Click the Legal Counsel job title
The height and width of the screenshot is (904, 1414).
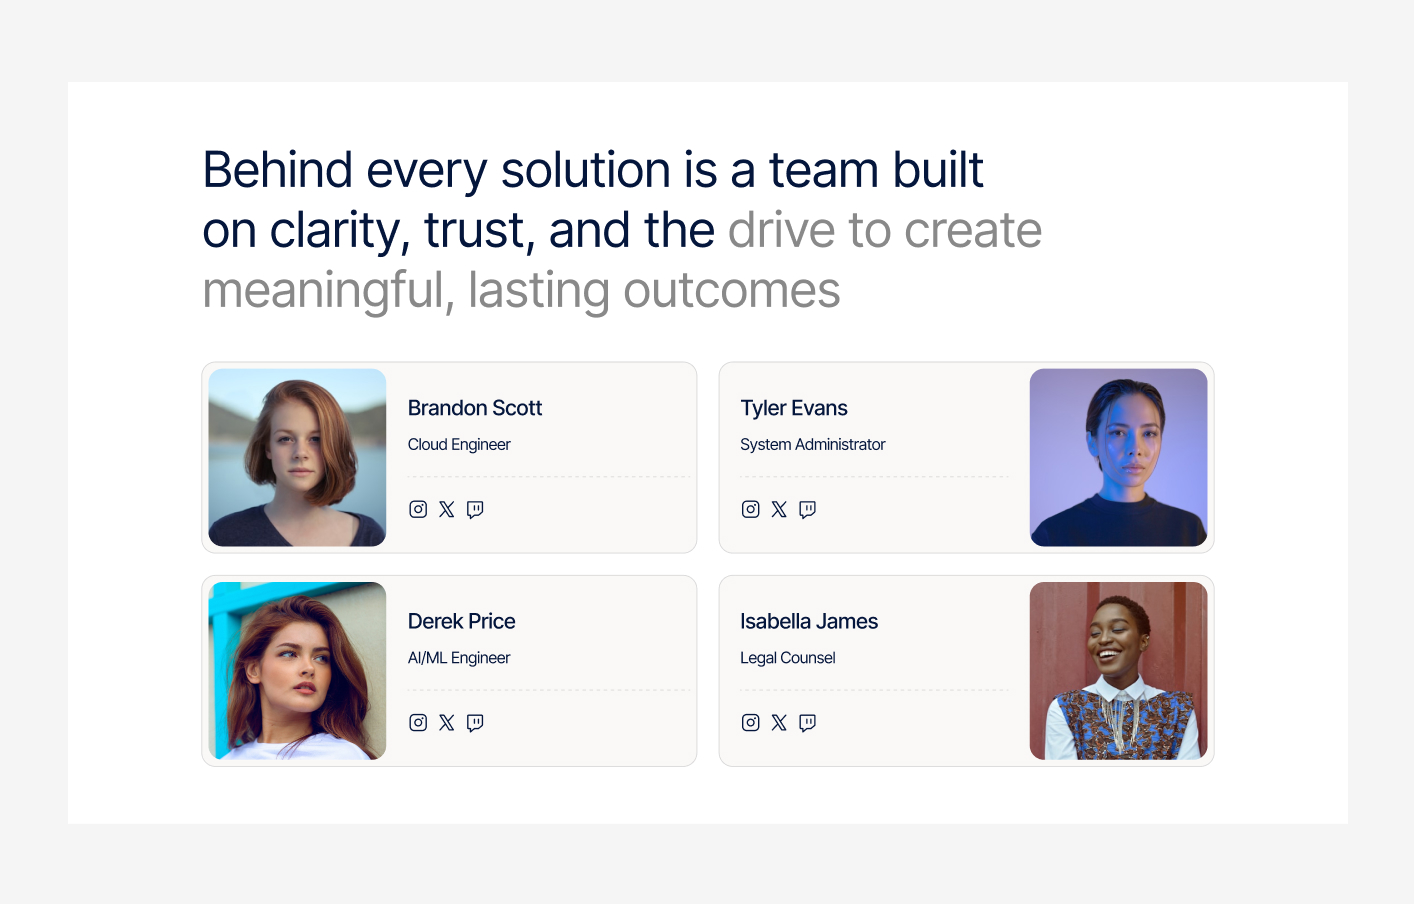[x=787, y=657]
